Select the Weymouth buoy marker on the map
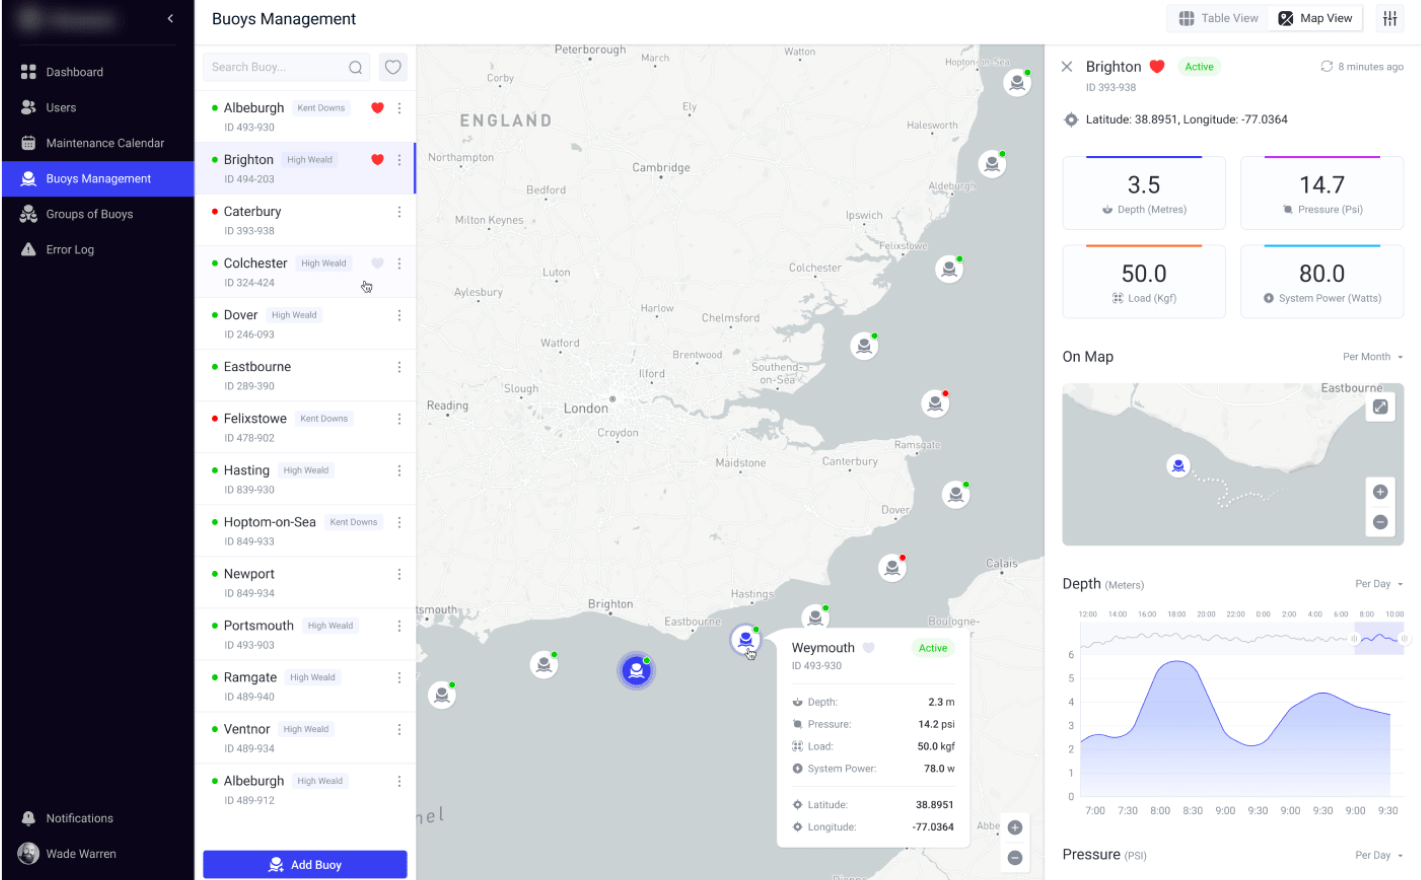 (x=745, y=638)
